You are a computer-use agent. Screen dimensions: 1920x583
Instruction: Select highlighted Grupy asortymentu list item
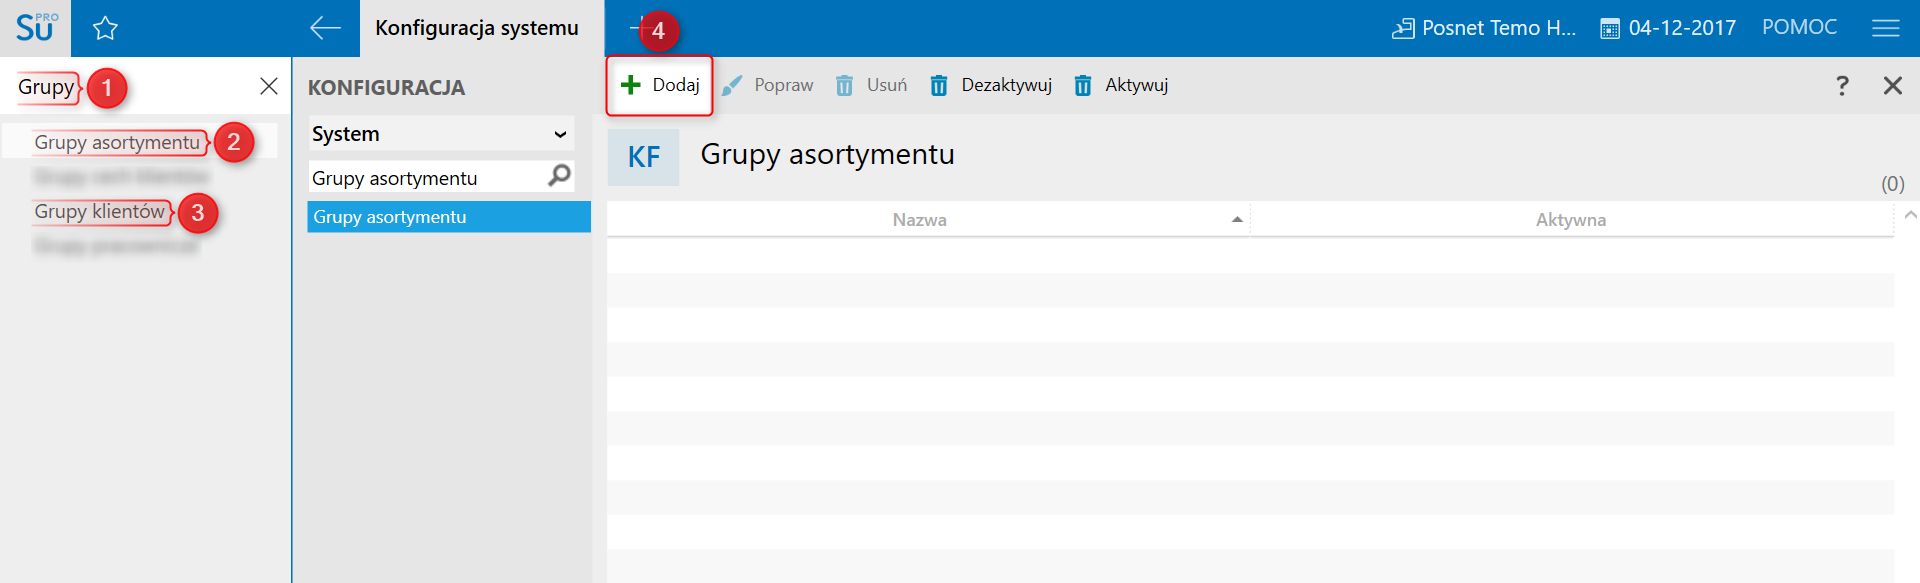coord(448,217)
